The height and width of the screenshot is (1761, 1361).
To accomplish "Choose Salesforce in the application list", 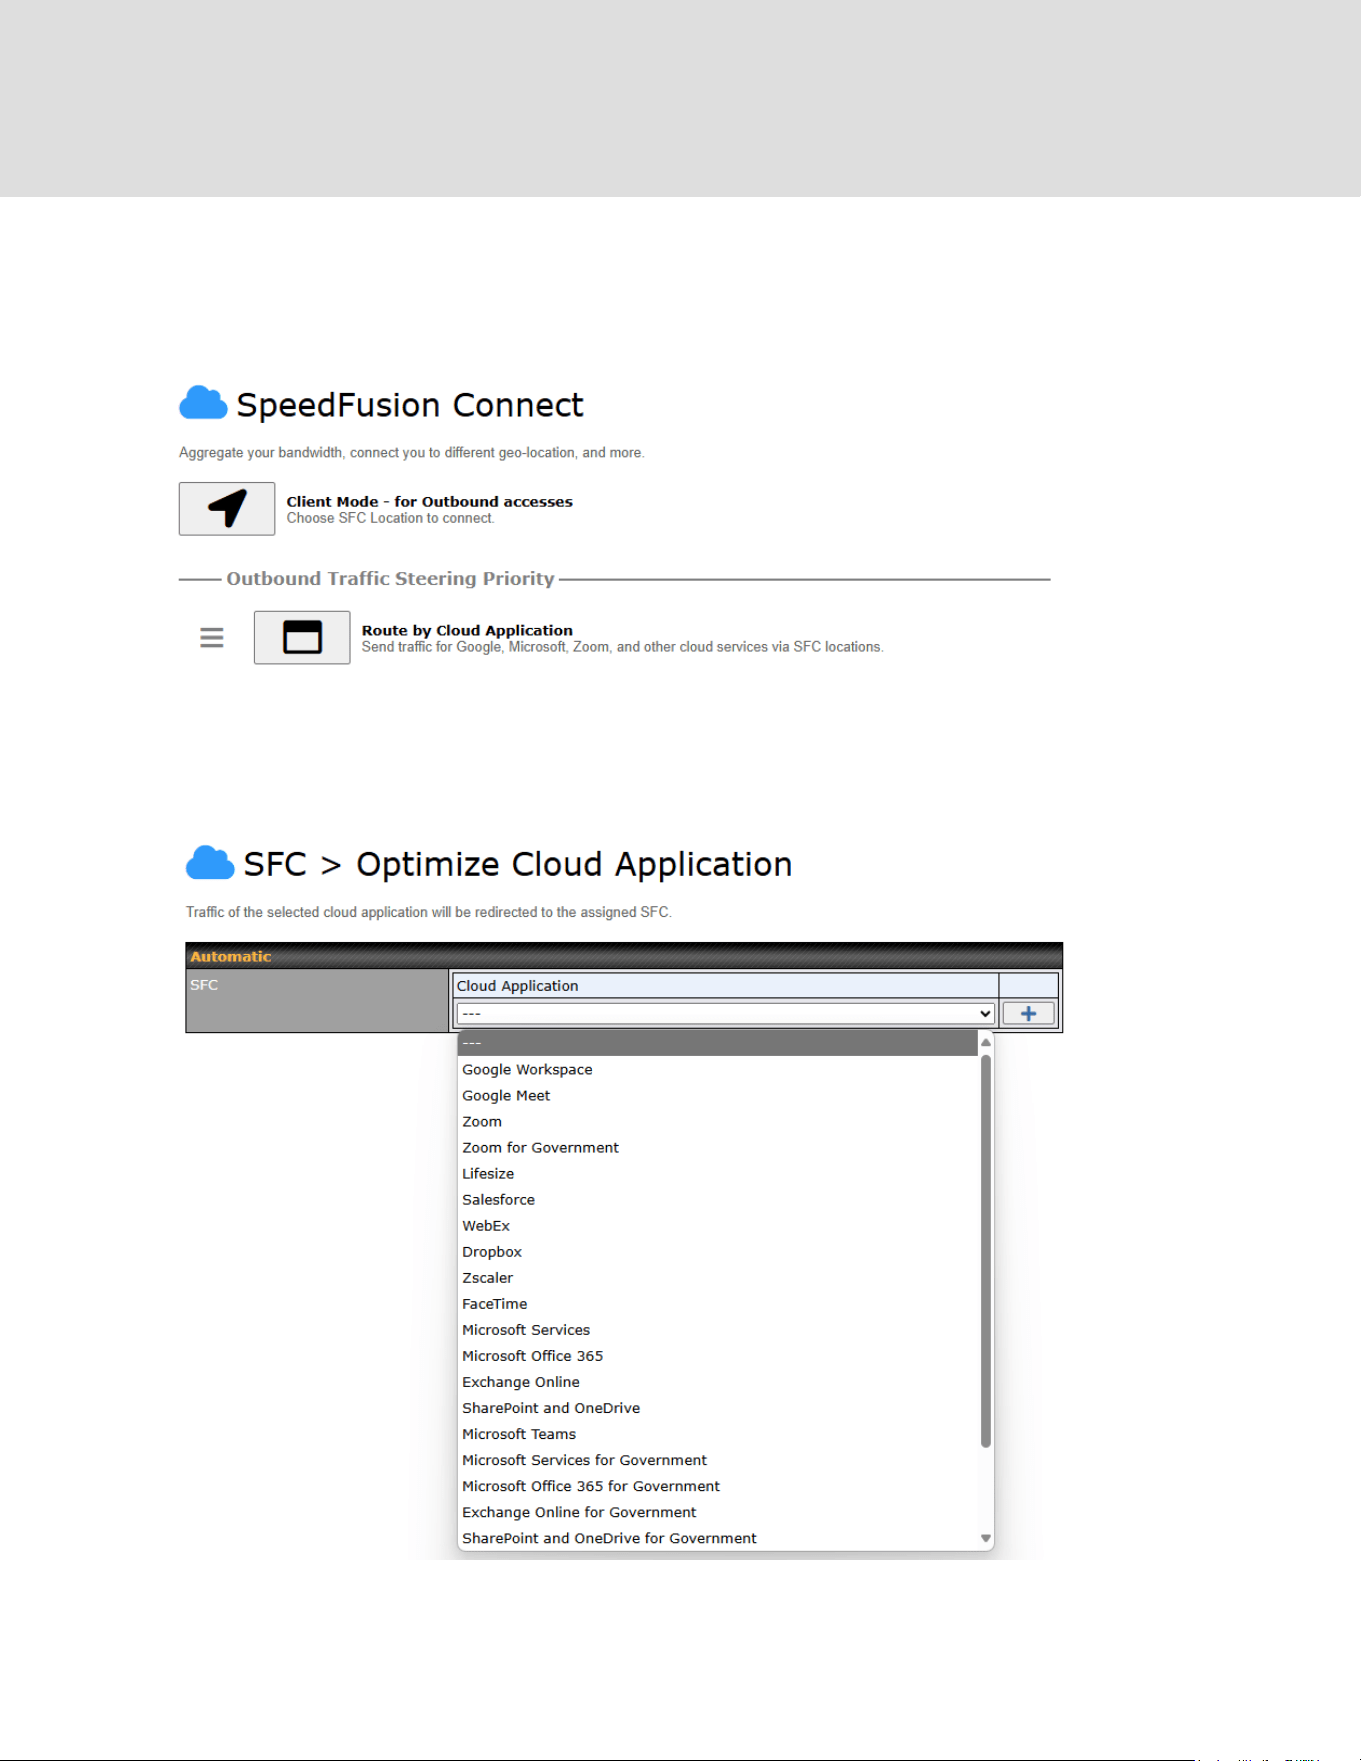I will [717, 1199].
